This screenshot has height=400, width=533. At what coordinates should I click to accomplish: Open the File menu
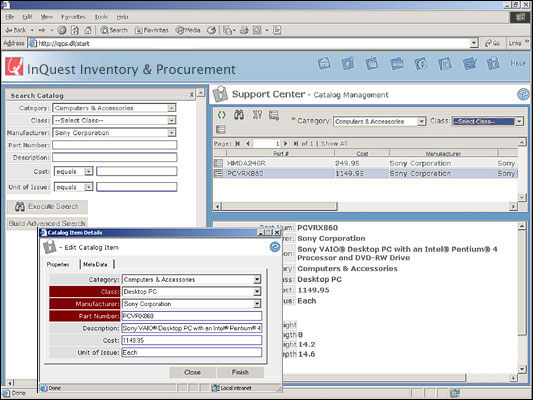[10, 17]
